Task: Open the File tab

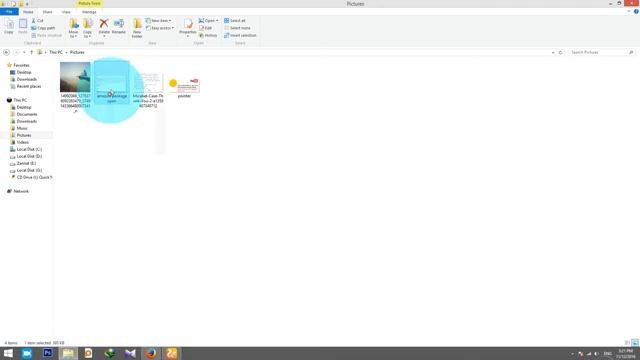Action: pos(9,12)
